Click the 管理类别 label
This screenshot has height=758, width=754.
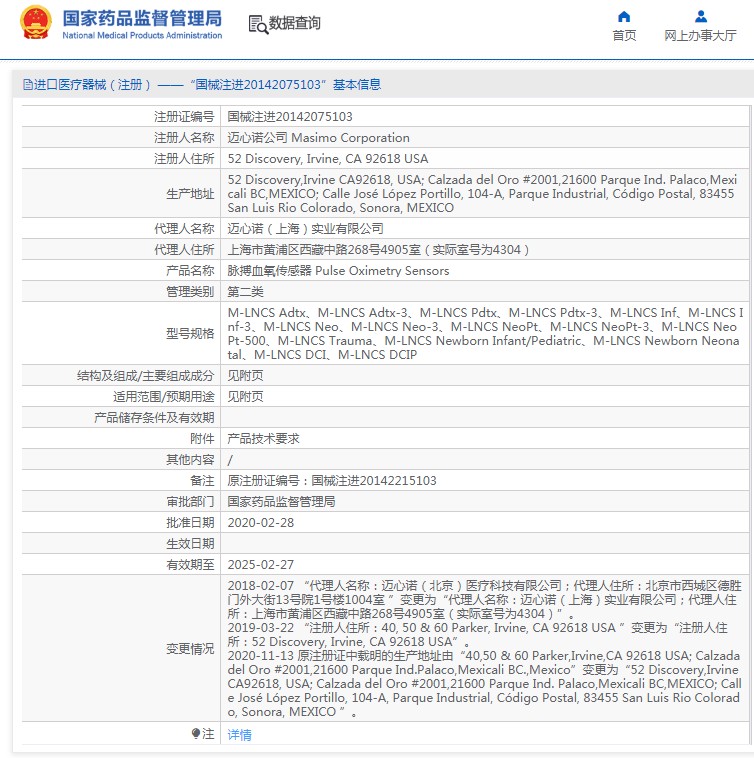tap(190, 292)
